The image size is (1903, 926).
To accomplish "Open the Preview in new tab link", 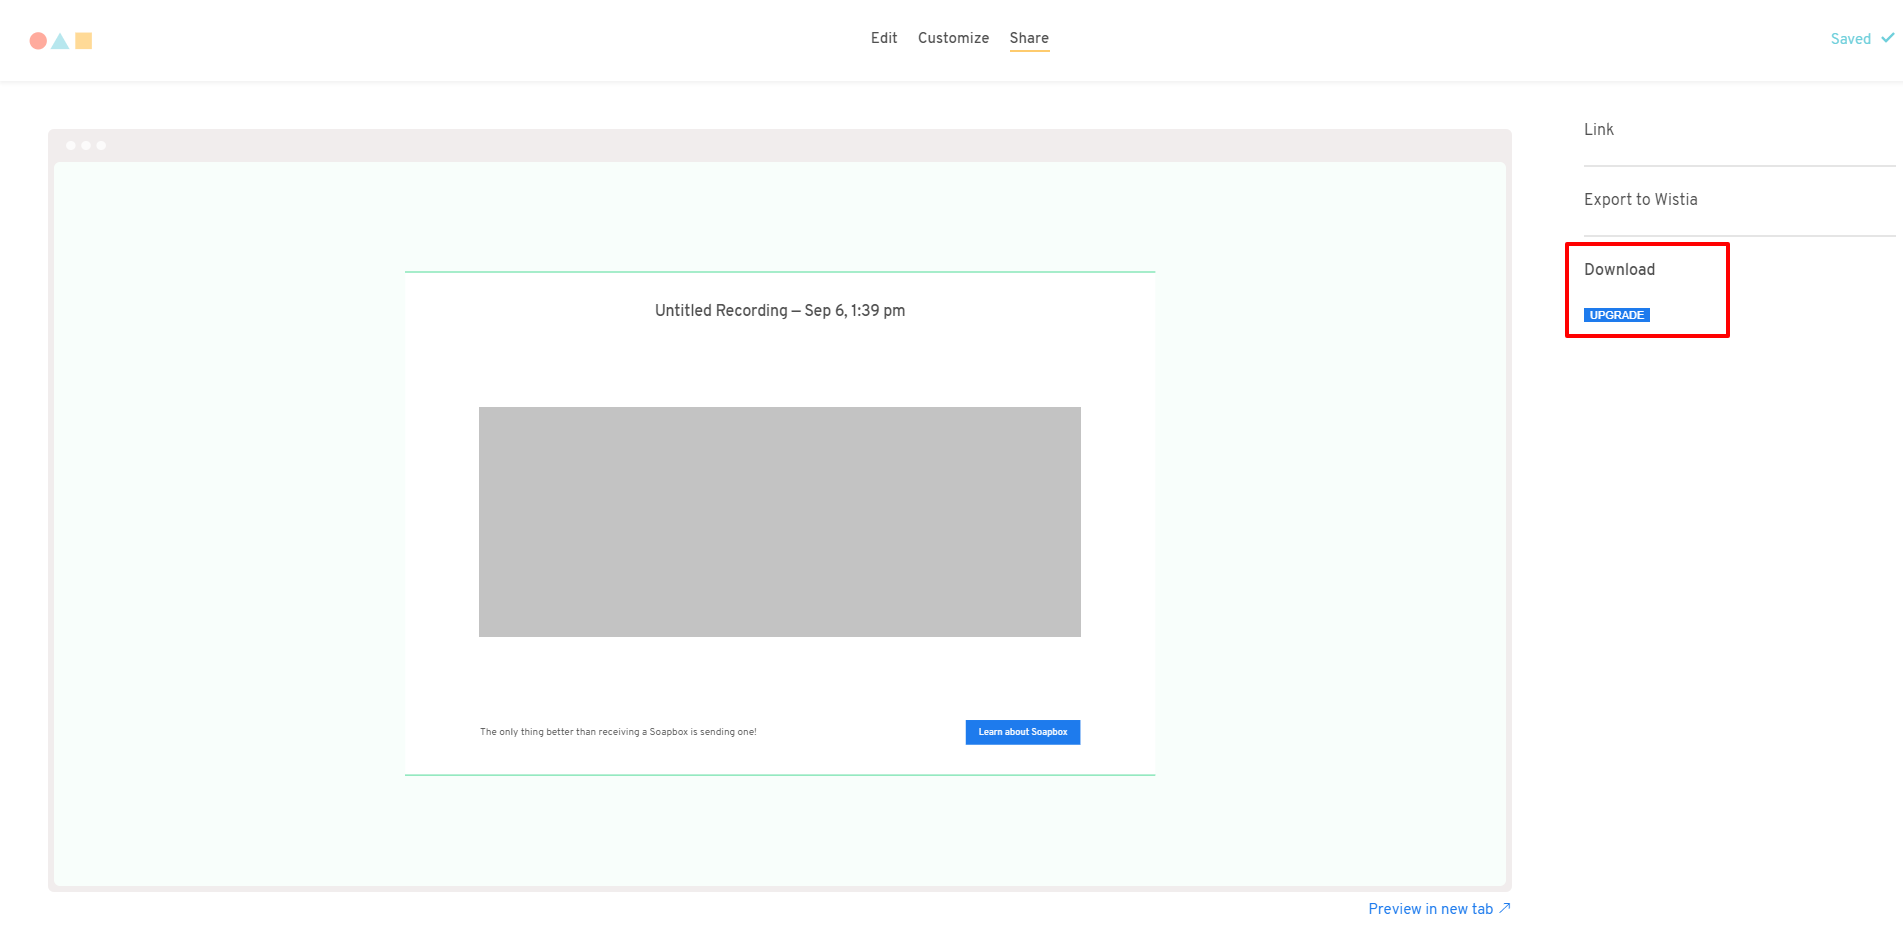I will 1430,909.
